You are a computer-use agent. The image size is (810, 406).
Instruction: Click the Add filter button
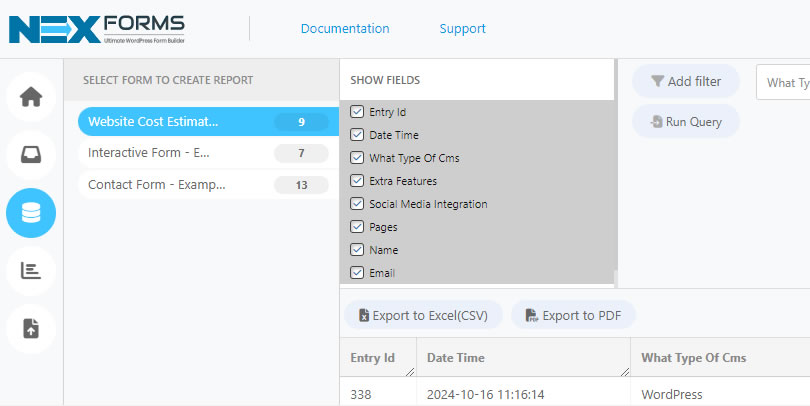point(686,81)
